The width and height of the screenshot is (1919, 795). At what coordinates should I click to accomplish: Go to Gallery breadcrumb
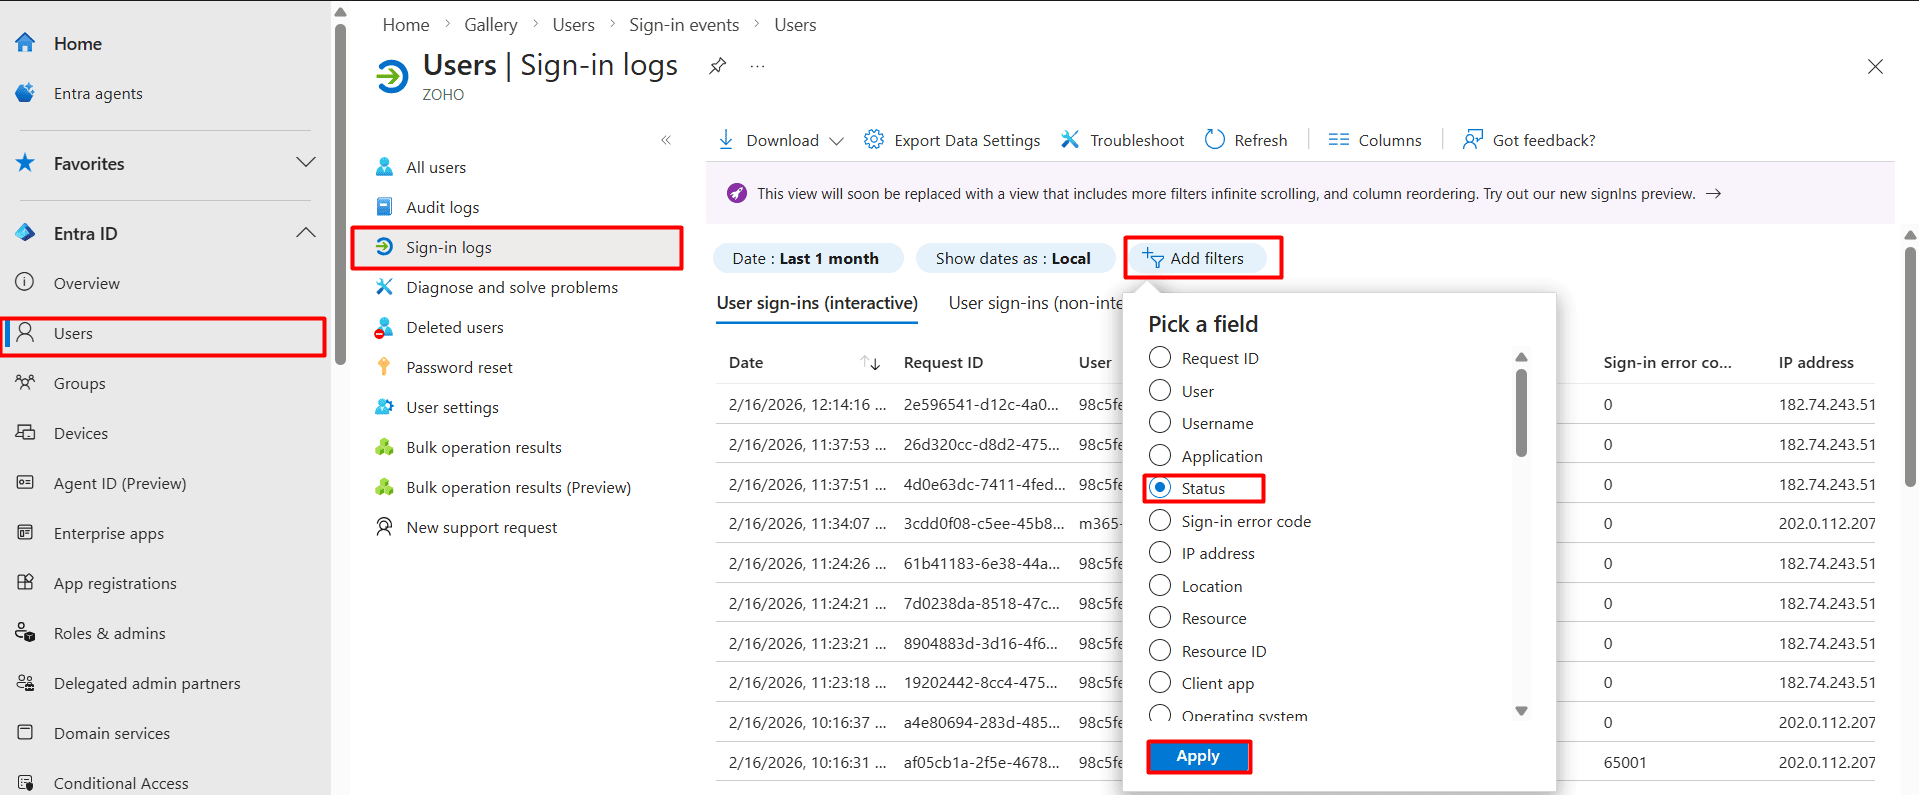click(490, 25)
